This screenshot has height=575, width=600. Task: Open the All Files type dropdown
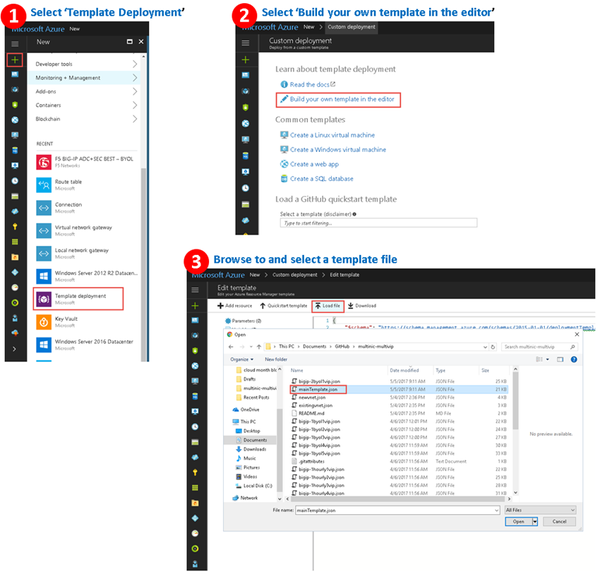[x=540, y=510]
